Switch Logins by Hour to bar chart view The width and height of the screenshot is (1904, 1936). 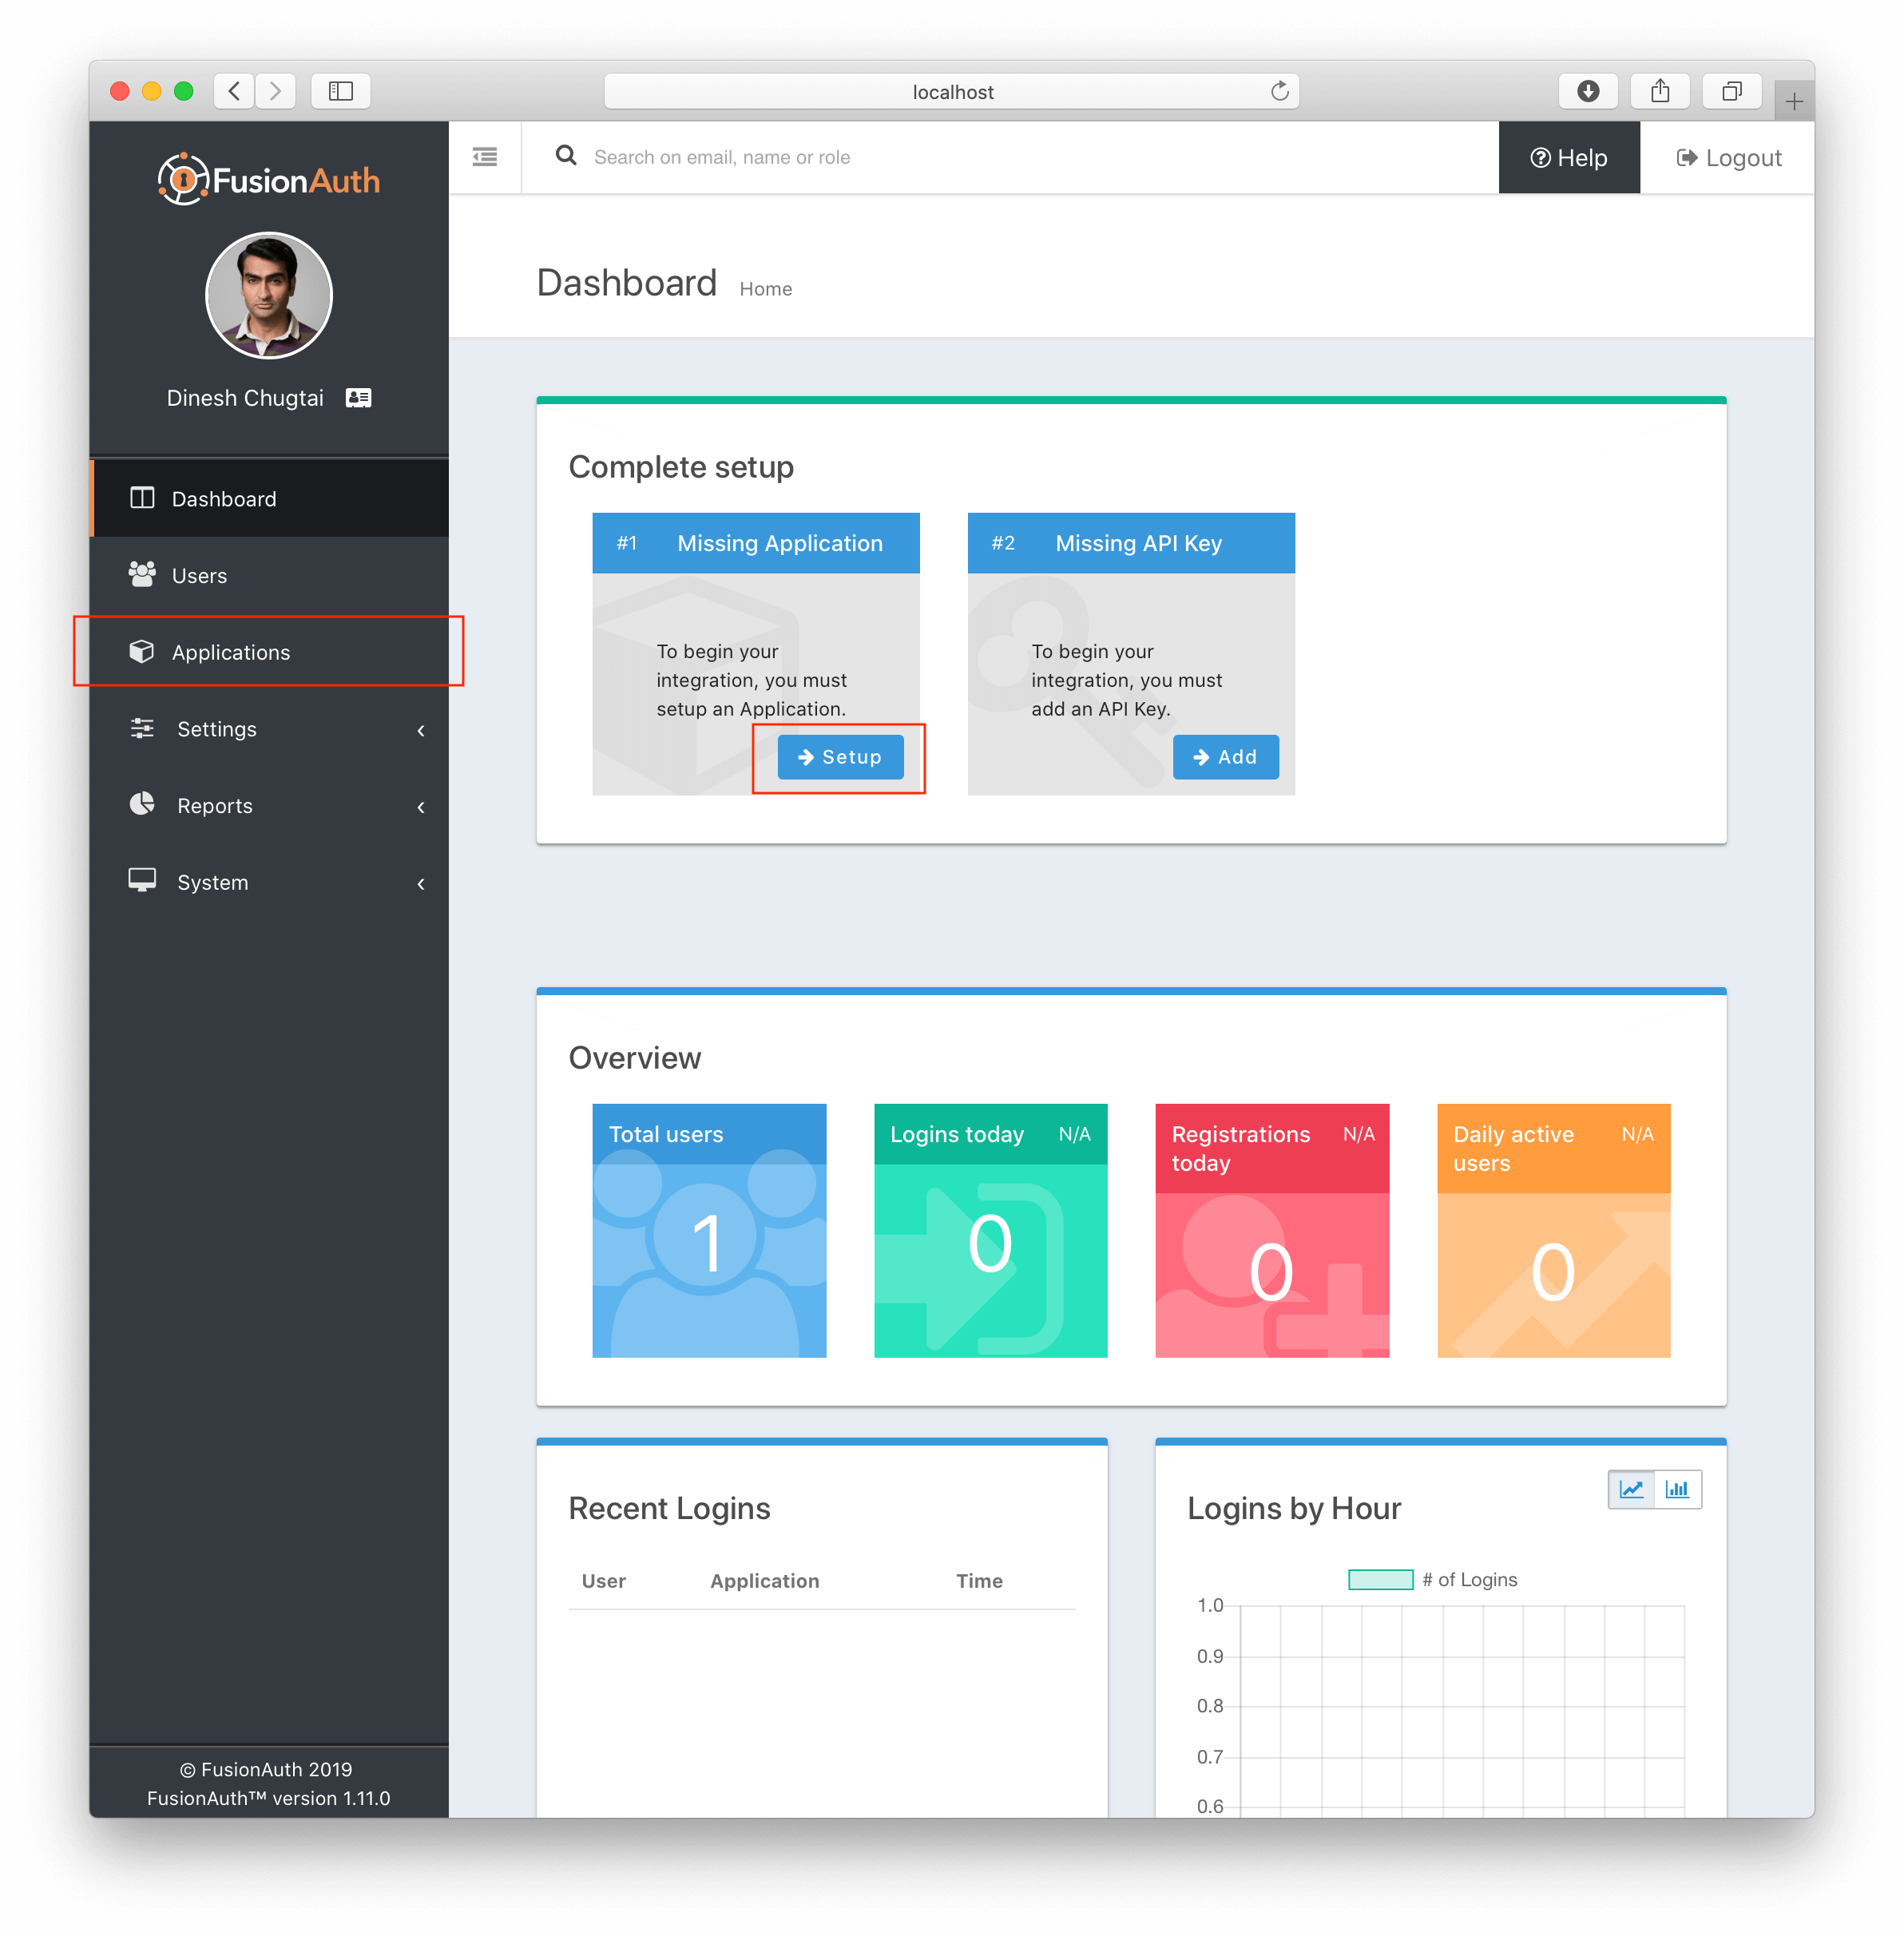pos(1678,1489)
